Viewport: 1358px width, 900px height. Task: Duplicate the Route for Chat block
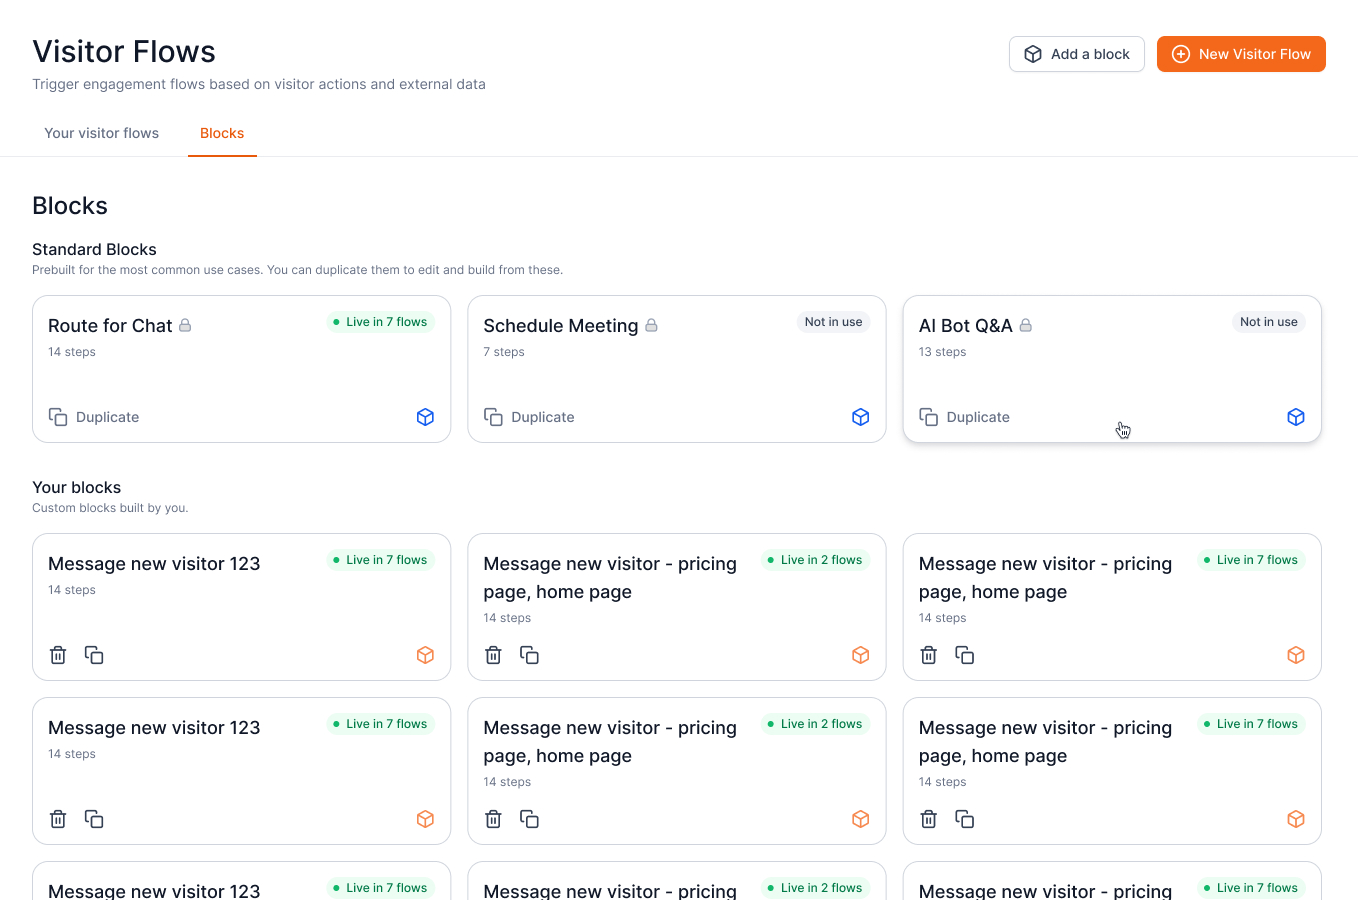tap(94, 417)
